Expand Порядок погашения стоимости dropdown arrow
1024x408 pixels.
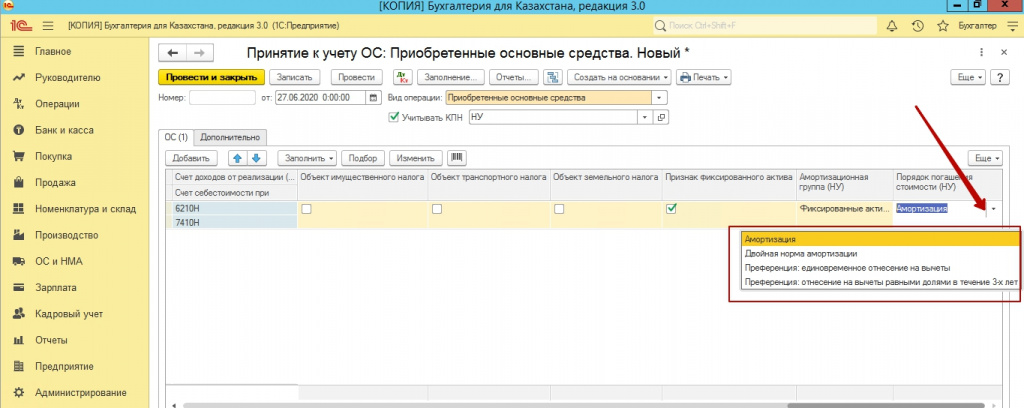click(x=994, y=209)
